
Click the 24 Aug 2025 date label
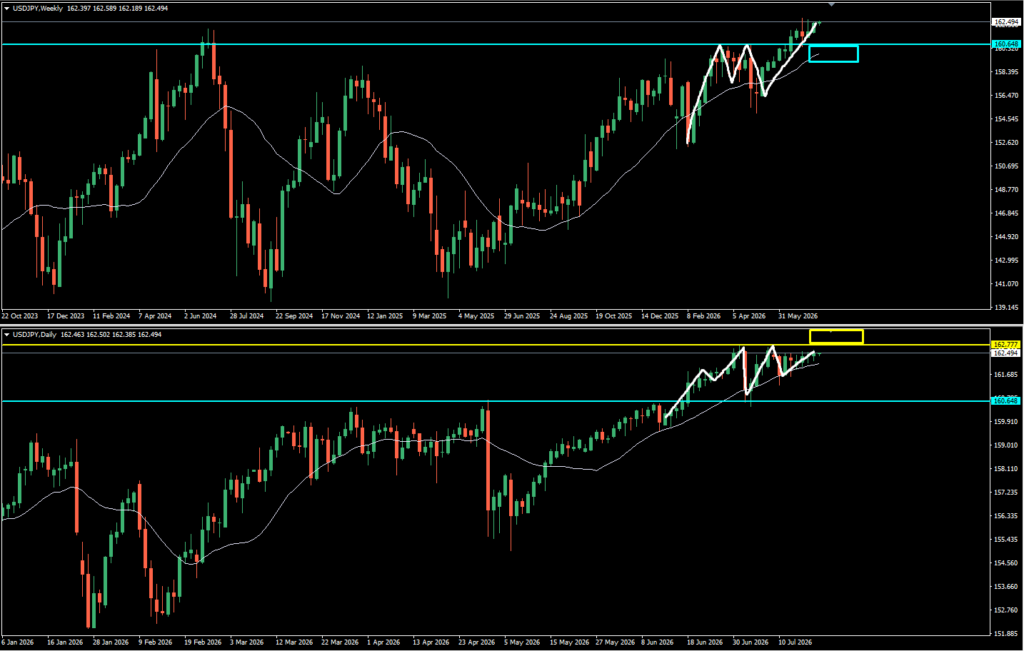568,315
